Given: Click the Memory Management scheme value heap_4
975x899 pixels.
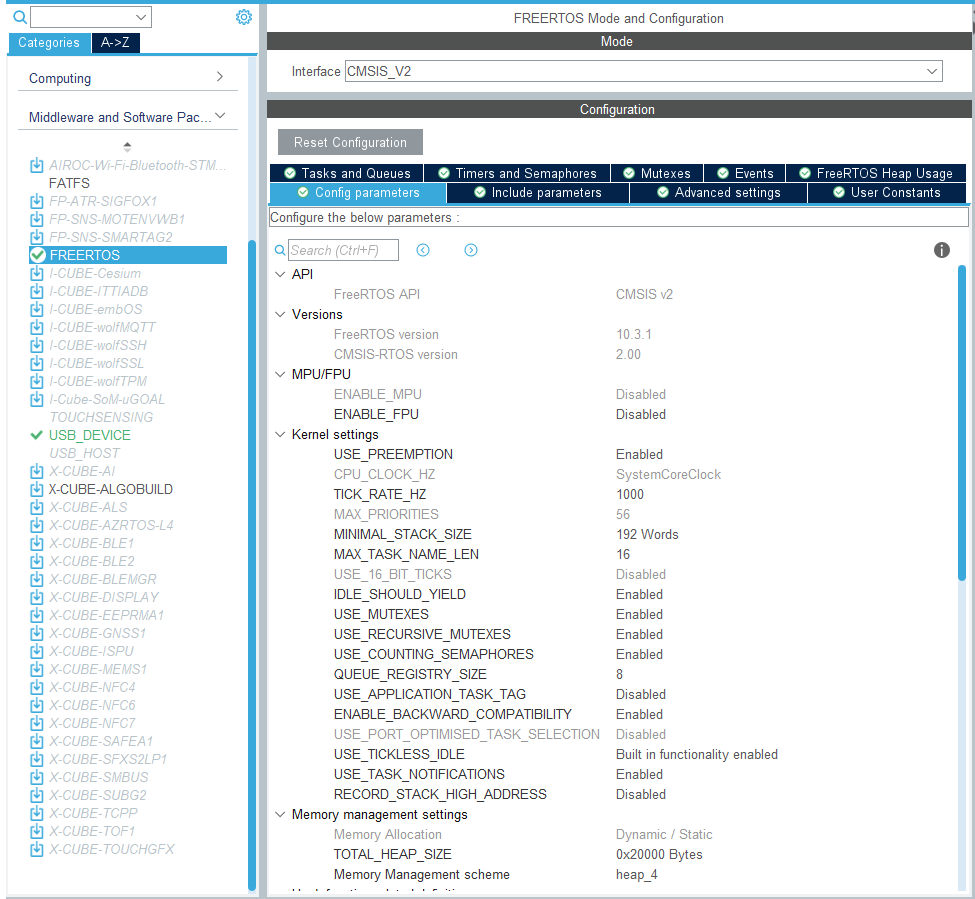Looking at the screenshot, I should (637, 875).
